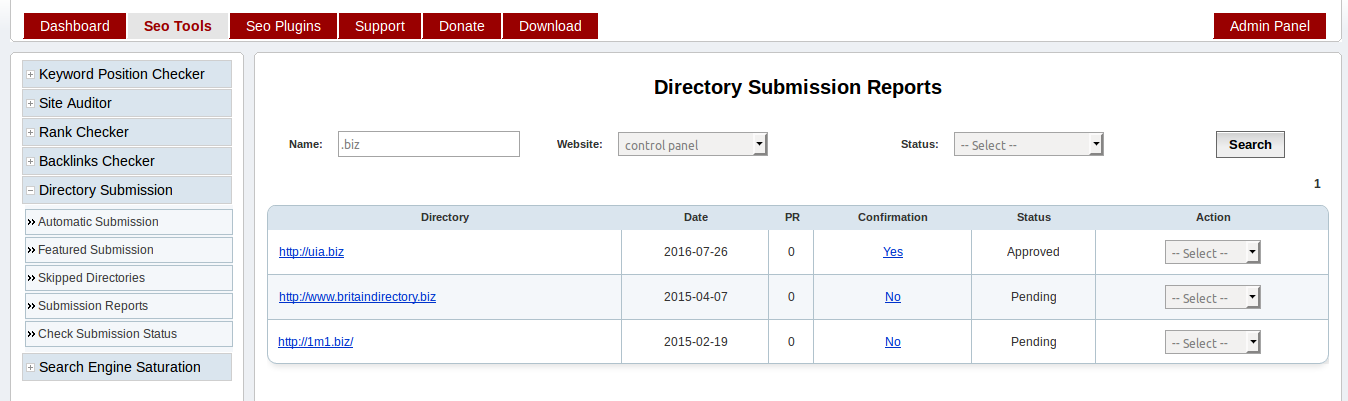The image size is (1348, 401).
Task: Expand Rank Checker plus icon
Action: [x=31, y=133]
